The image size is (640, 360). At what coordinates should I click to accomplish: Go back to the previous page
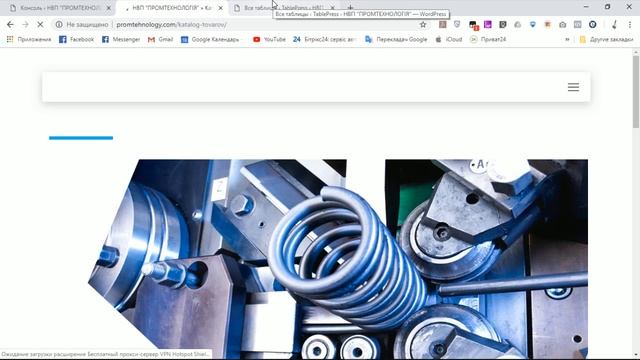pyautogui.click(x=10, y=24)
